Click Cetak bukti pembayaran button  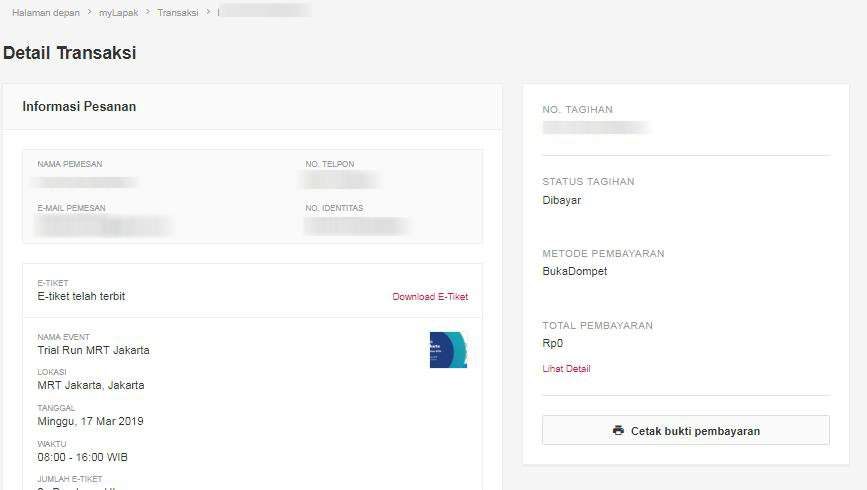(686, 430)
